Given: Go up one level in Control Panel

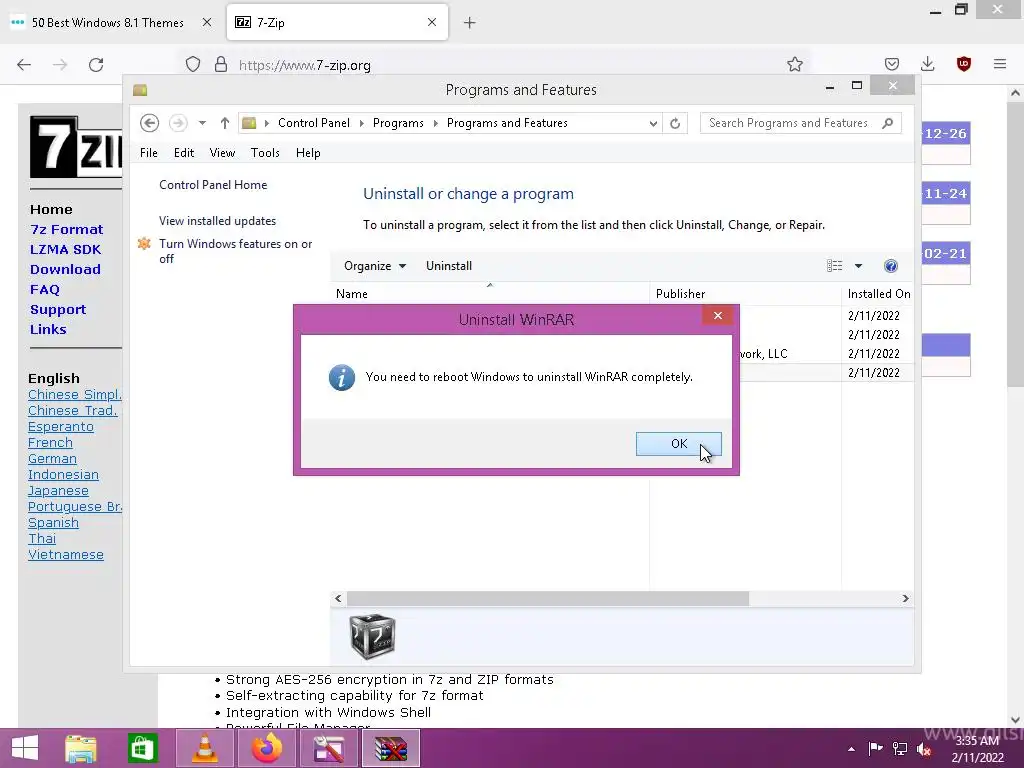Looking at the screenshot, I should [x=225, y=123].
